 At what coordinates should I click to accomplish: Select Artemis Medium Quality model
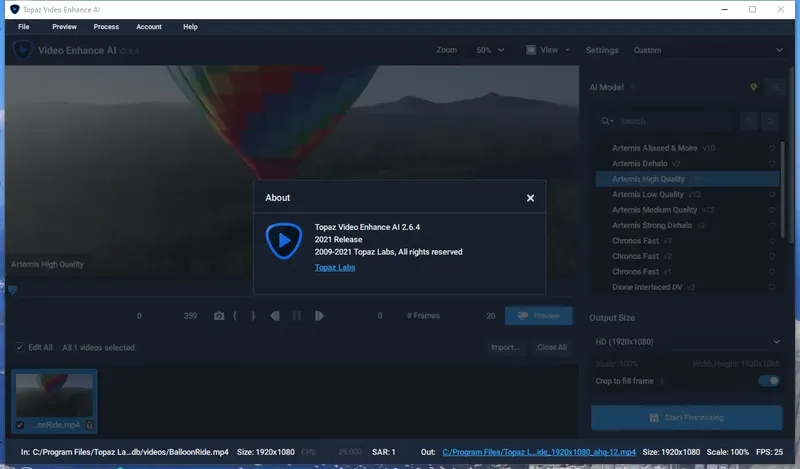[687, 210]
